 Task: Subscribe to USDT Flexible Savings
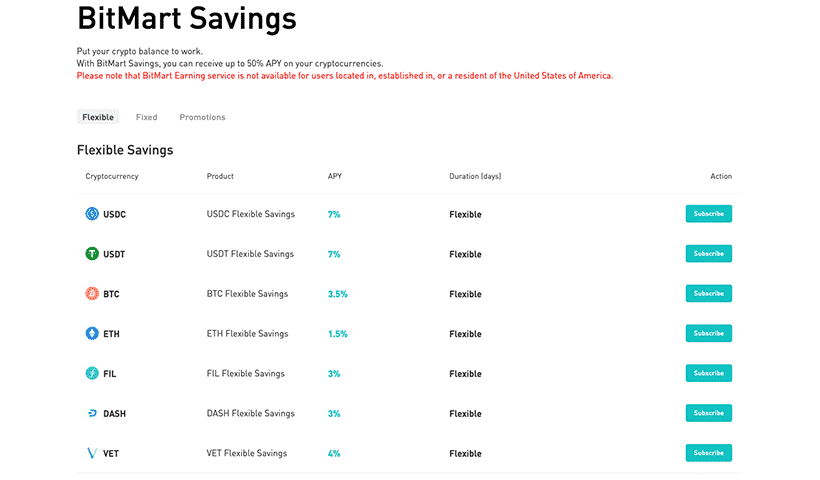[x=708, y=254]
